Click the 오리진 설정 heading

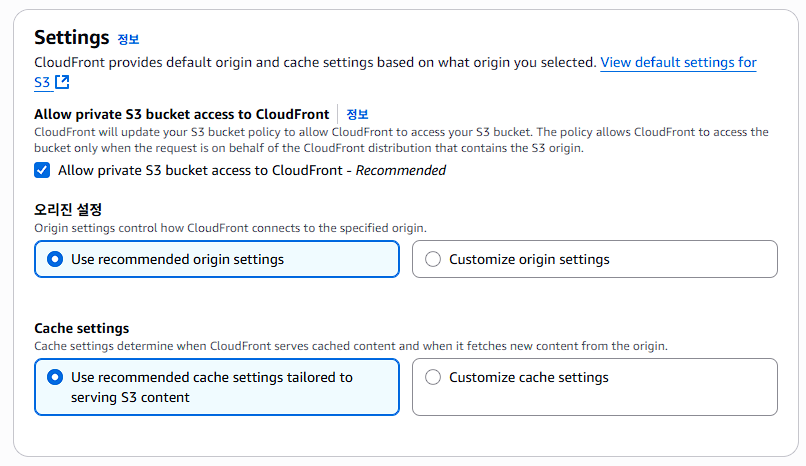pos(68,209)
